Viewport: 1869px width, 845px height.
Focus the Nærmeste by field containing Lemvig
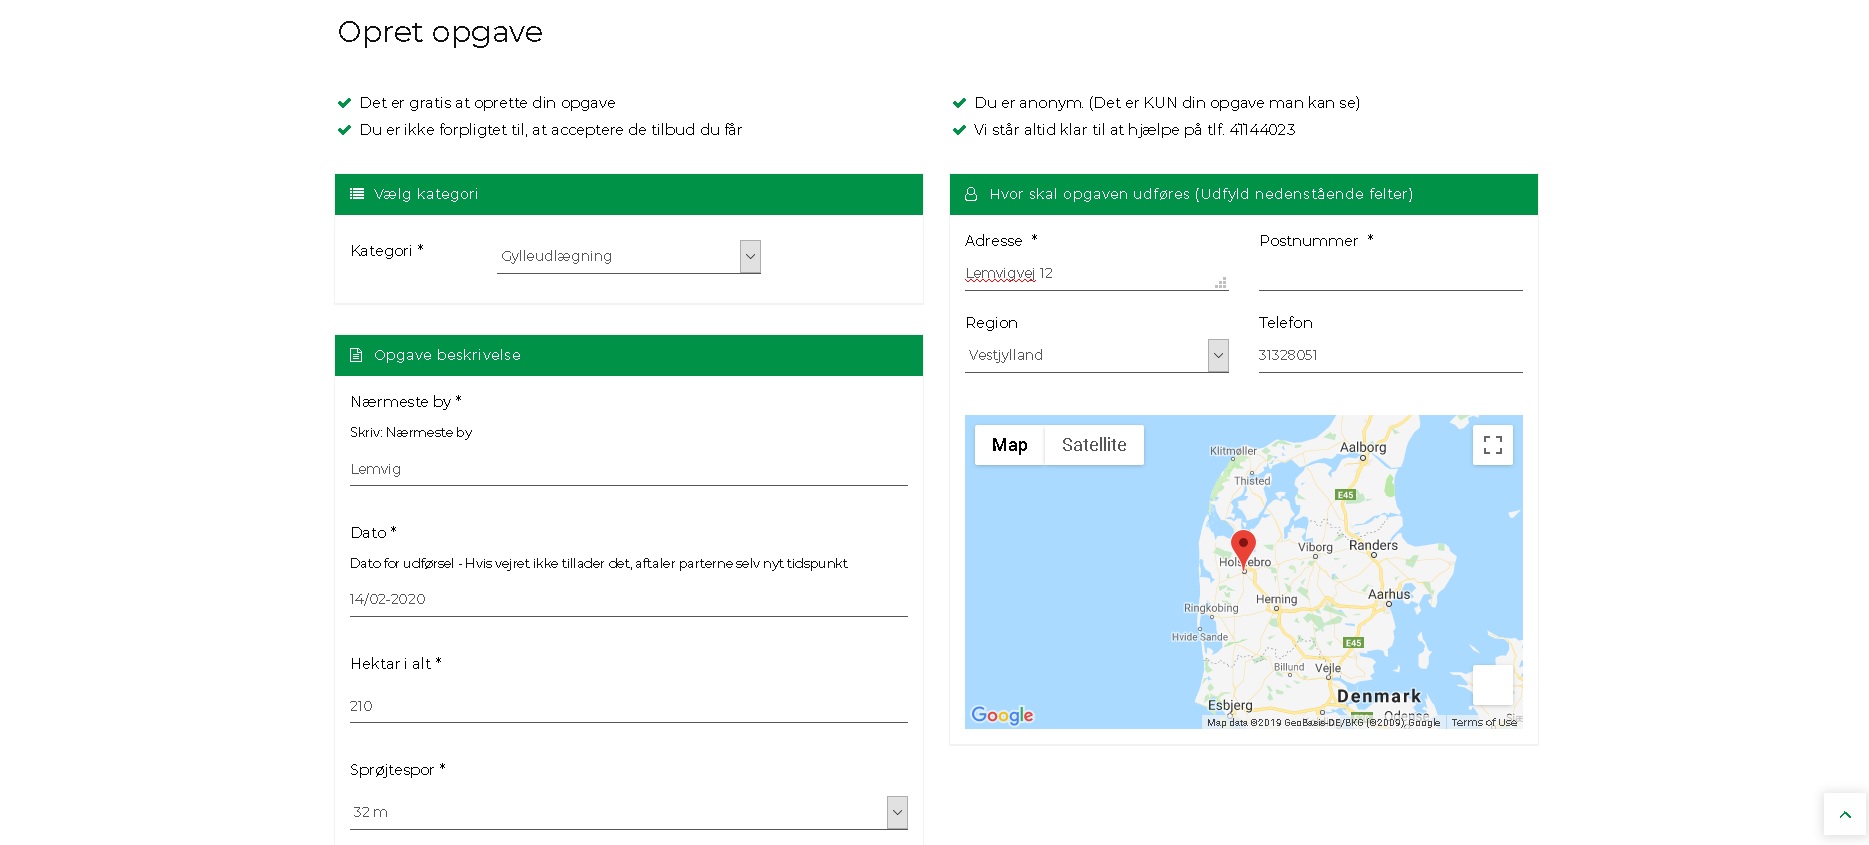click(628, 469)
